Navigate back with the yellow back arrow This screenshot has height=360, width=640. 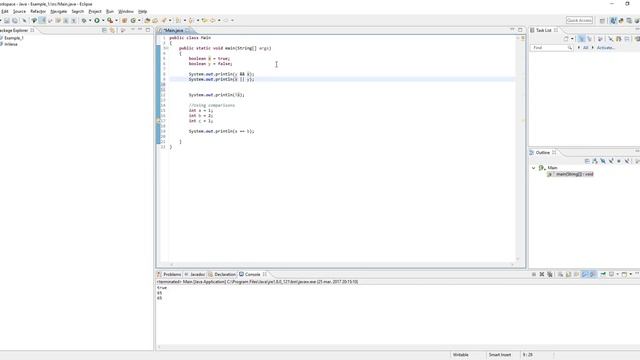(213, 20)
